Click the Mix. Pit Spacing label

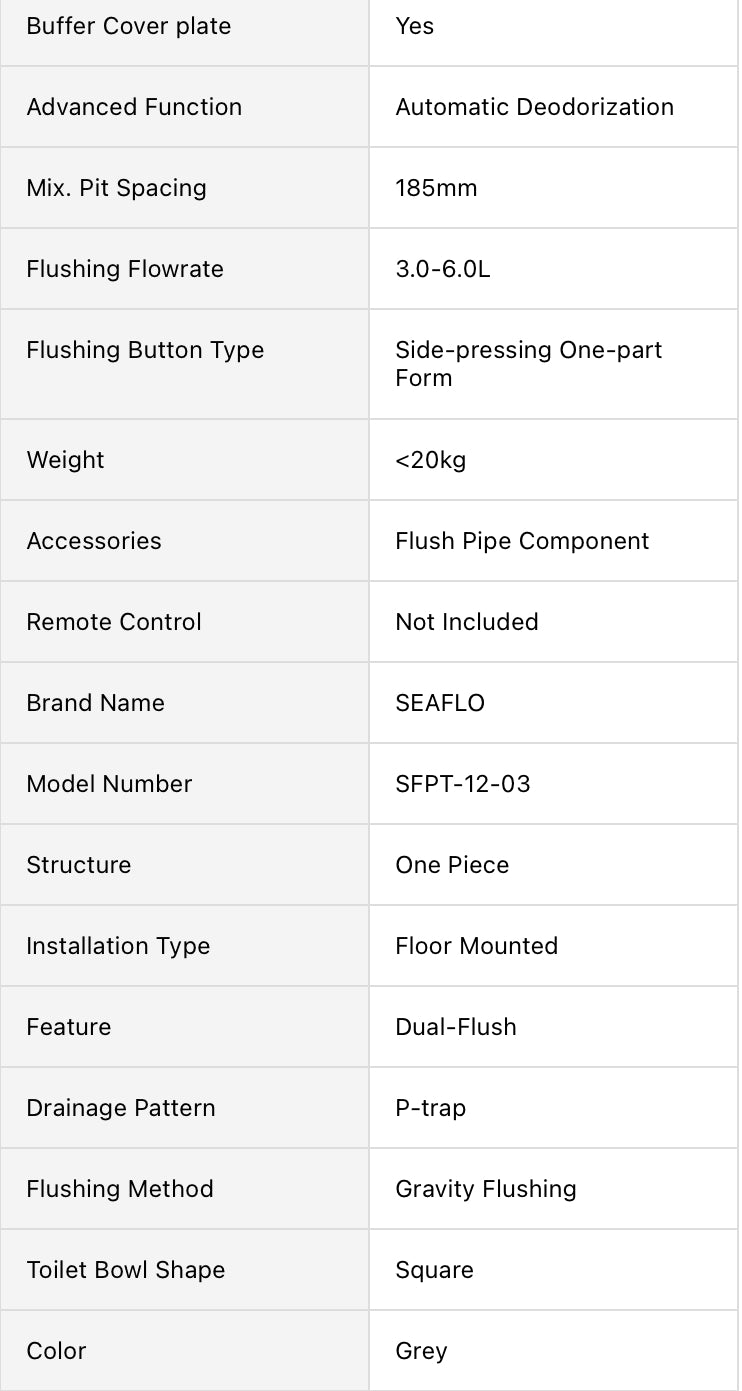(116, 188)
